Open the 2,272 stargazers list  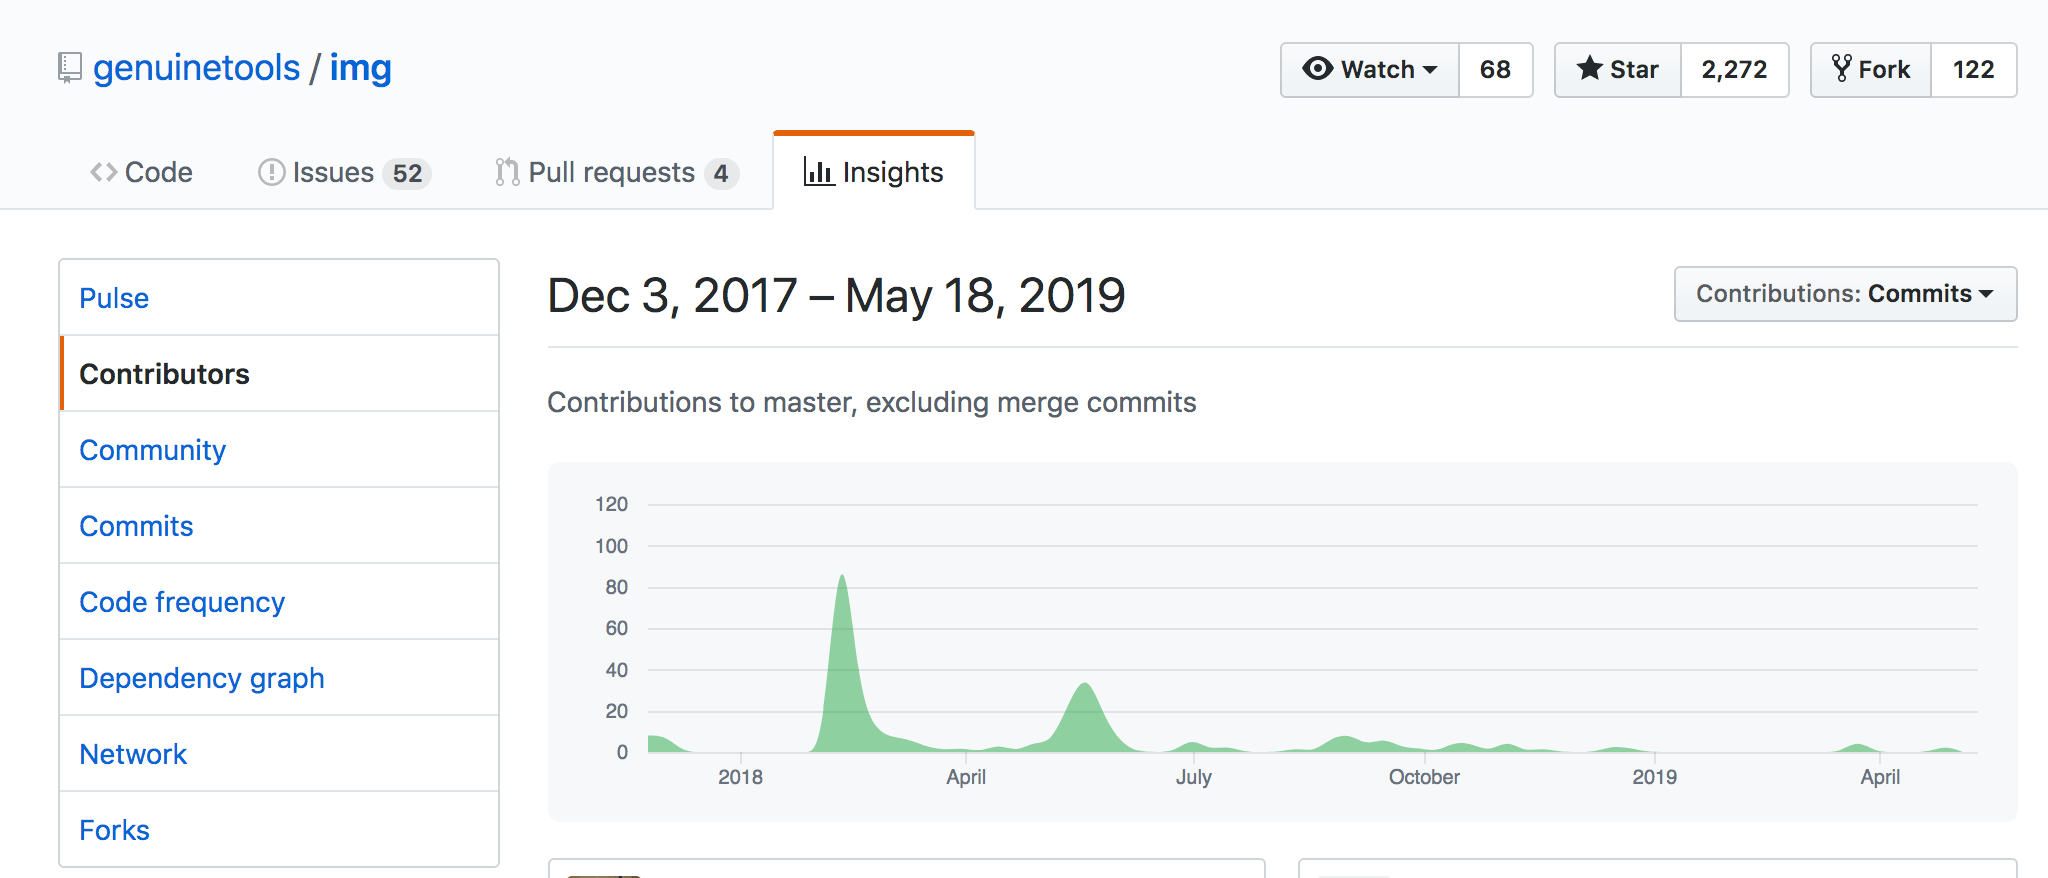1734,70
